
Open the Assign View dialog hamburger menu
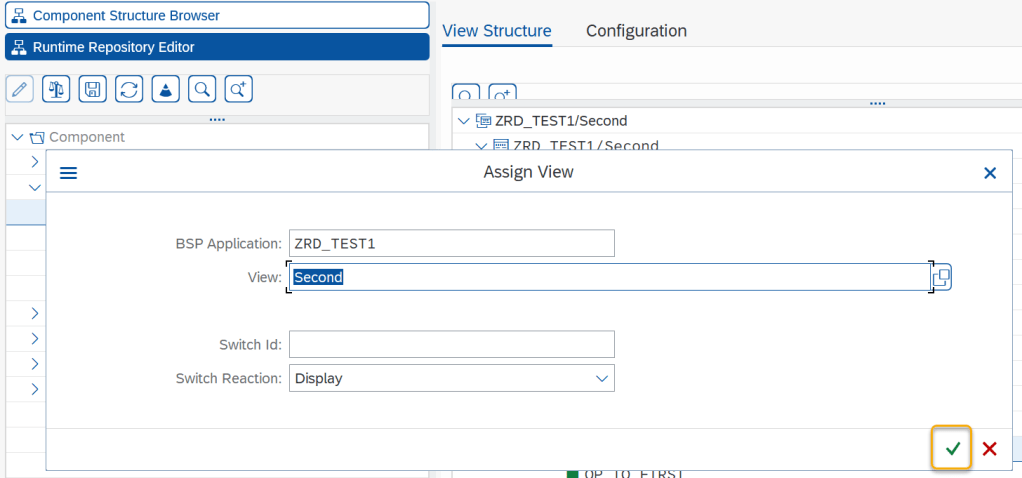(68, 173)
